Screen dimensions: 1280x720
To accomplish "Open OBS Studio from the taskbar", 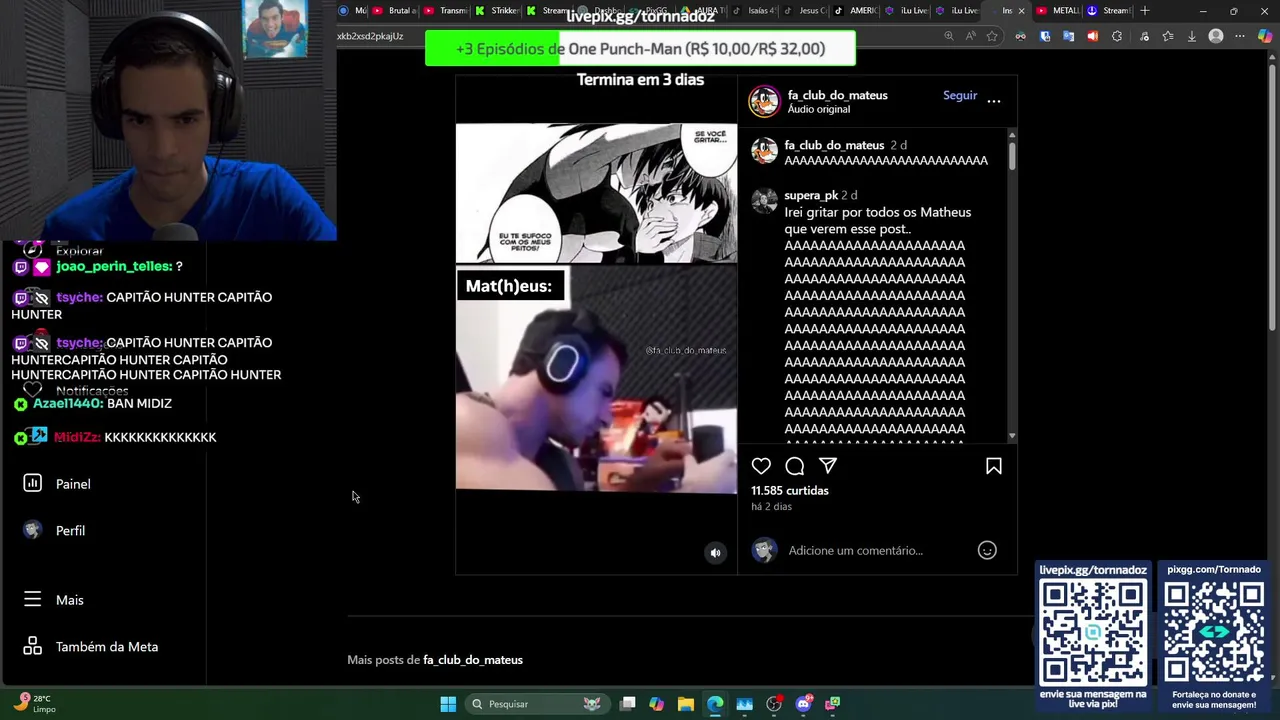I will (x=774, y=704).
